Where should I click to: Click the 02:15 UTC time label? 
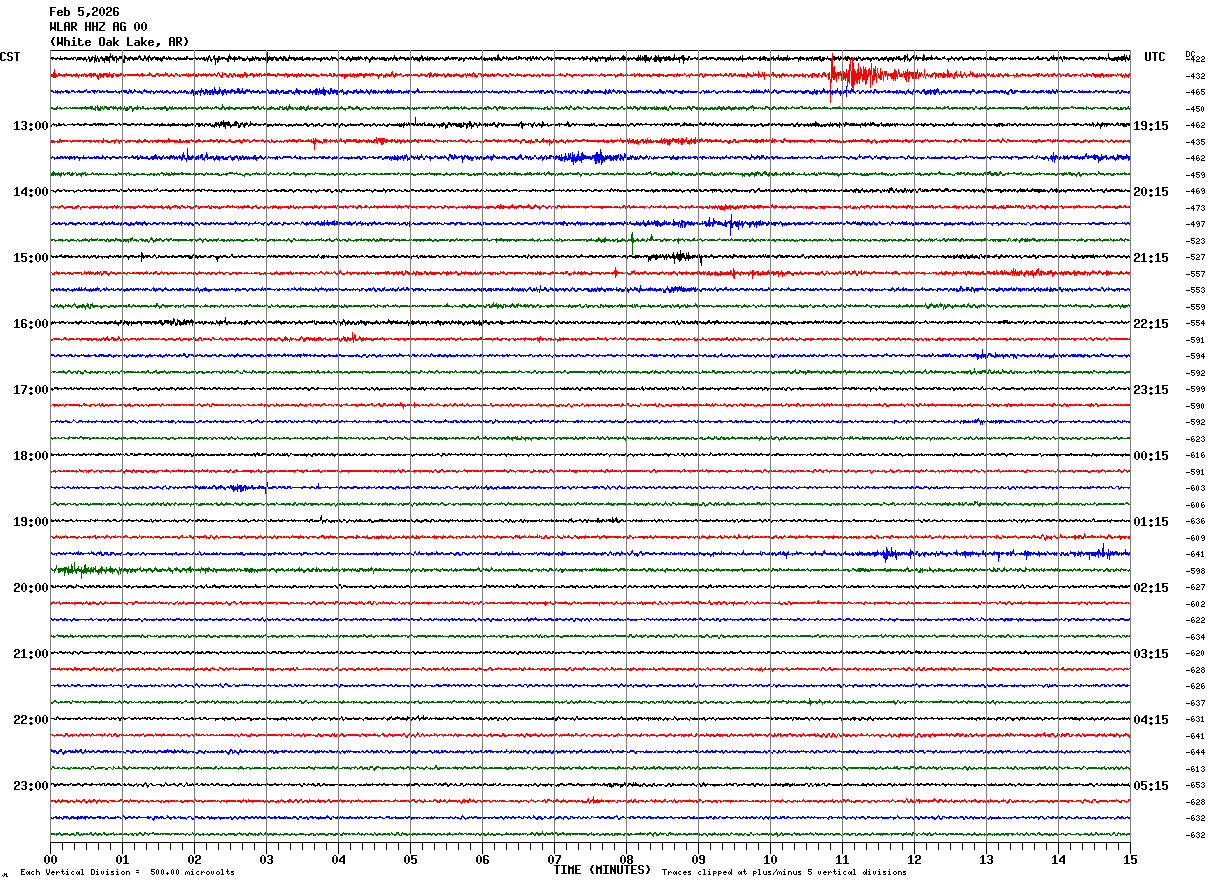(1151, 588)
